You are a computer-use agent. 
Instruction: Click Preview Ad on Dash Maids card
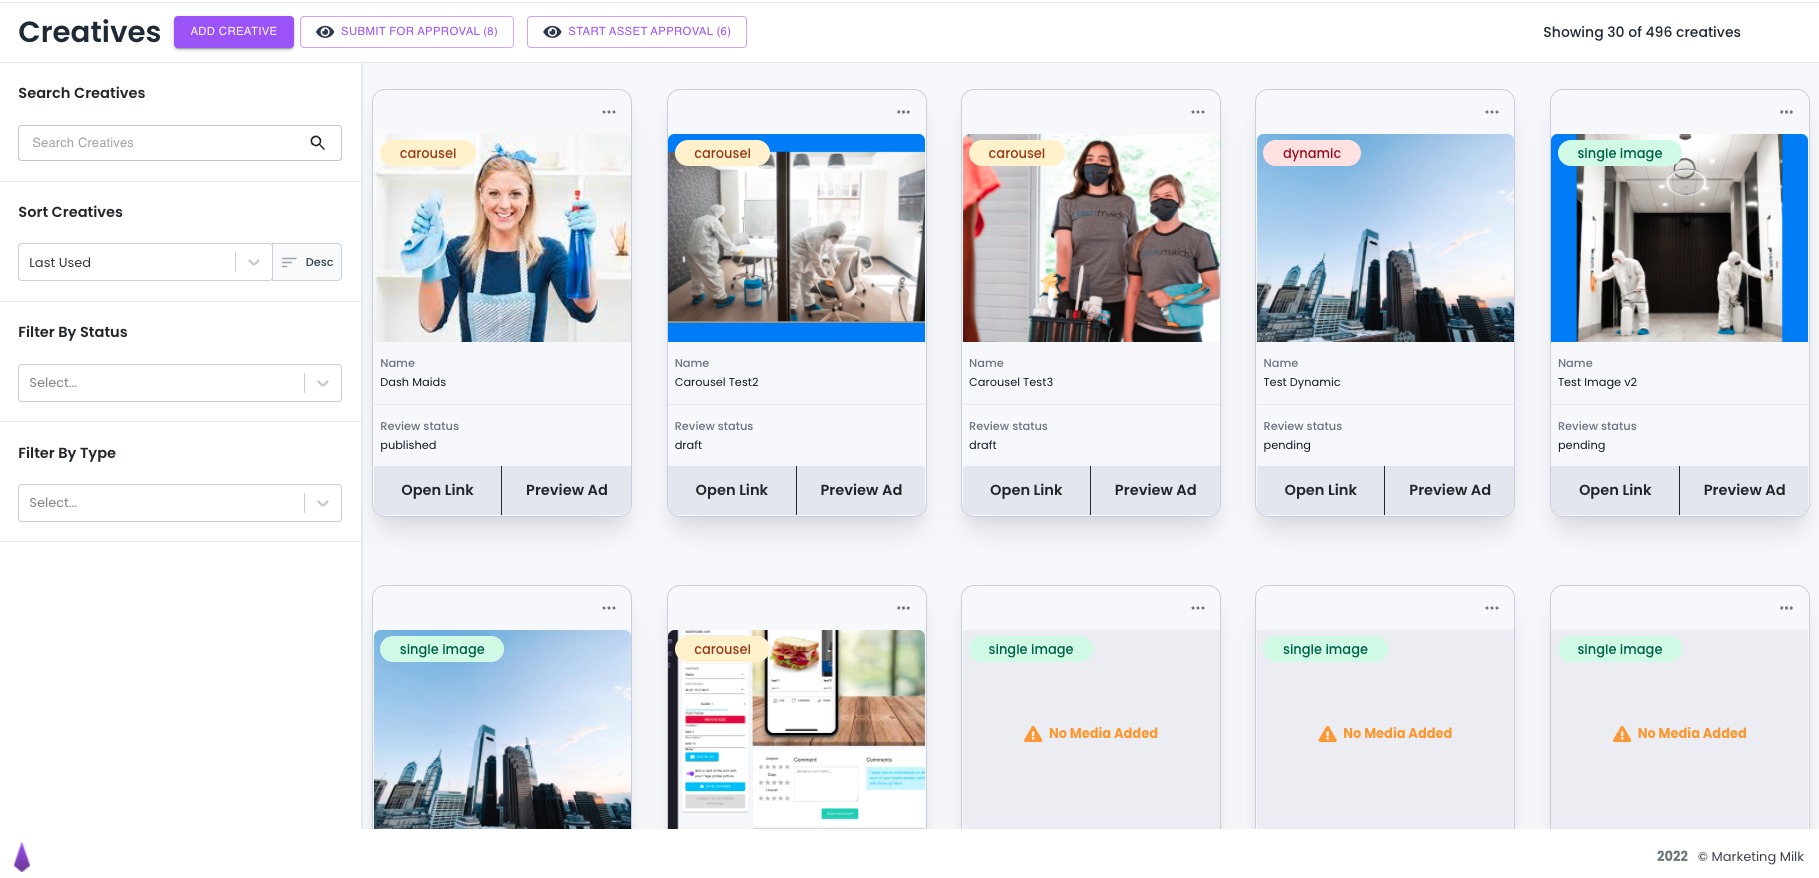[x=566, y=490]
